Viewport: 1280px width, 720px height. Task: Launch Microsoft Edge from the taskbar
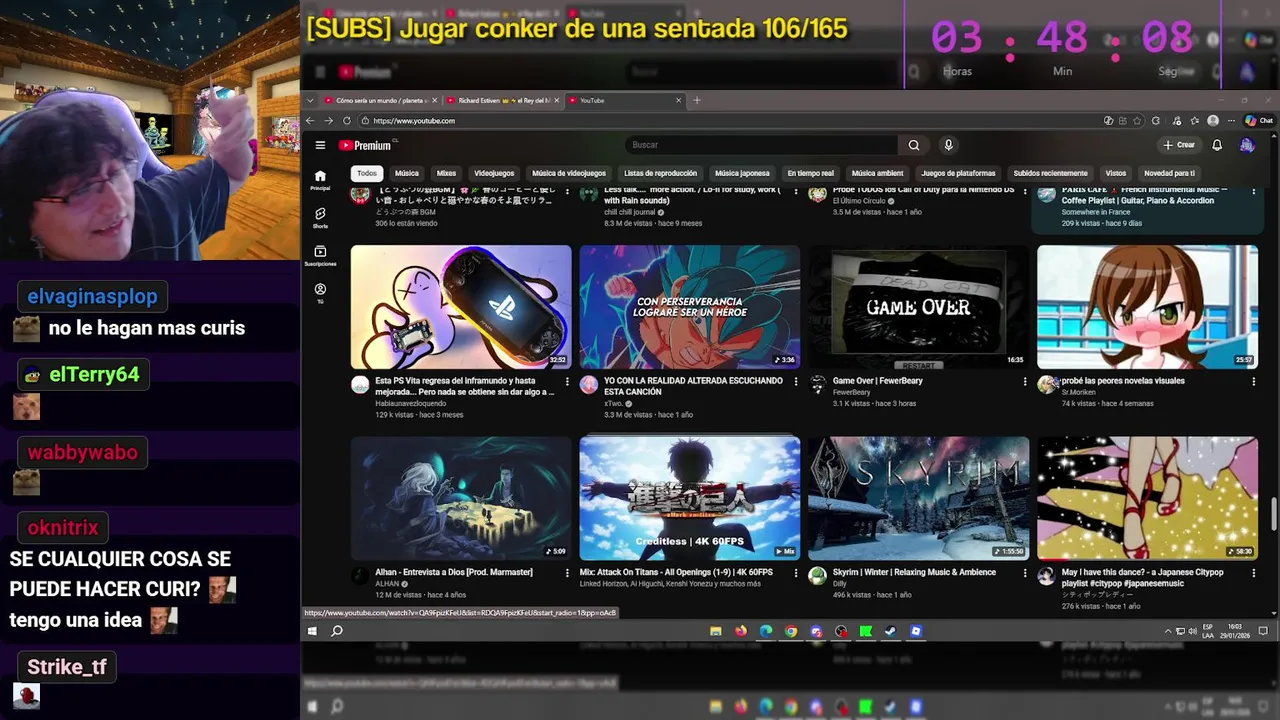point(766,631)
